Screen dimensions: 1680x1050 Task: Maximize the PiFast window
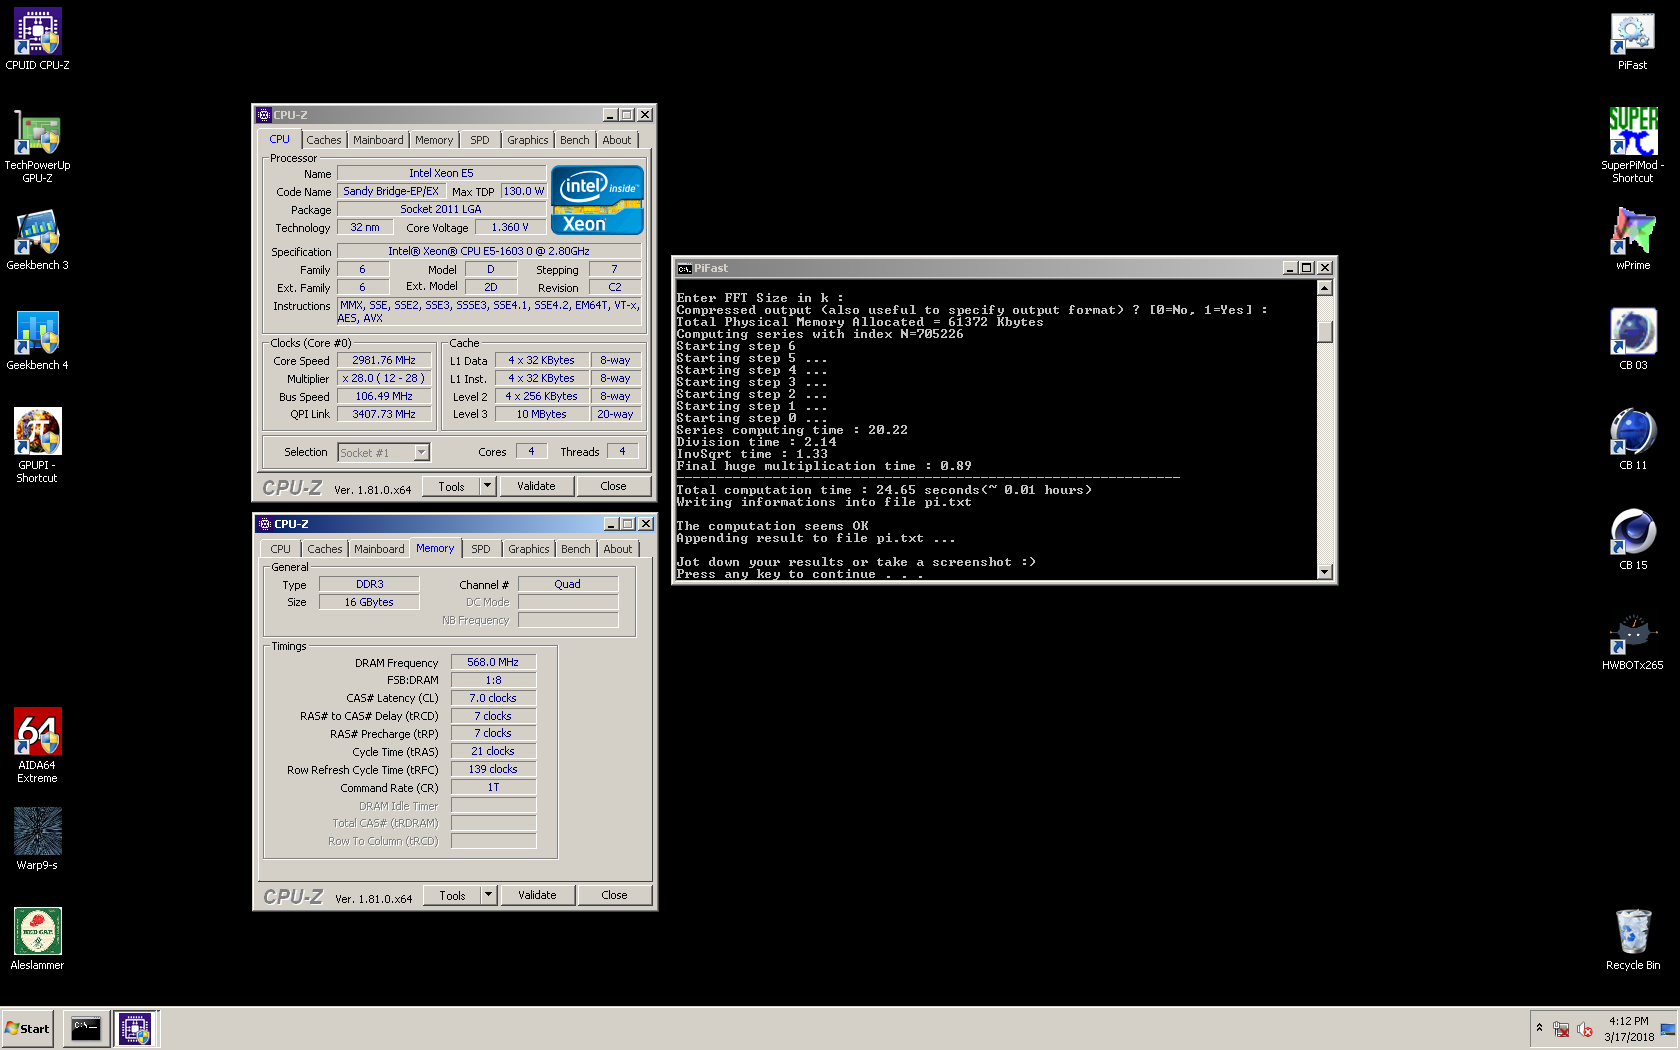point(1306,268)
